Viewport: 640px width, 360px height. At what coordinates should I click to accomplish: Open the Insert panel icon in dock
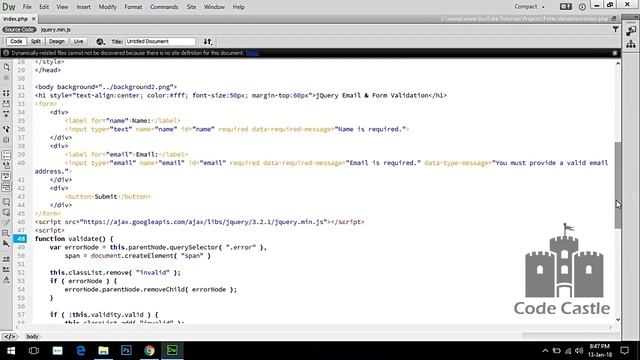click(x=631, y=31)
